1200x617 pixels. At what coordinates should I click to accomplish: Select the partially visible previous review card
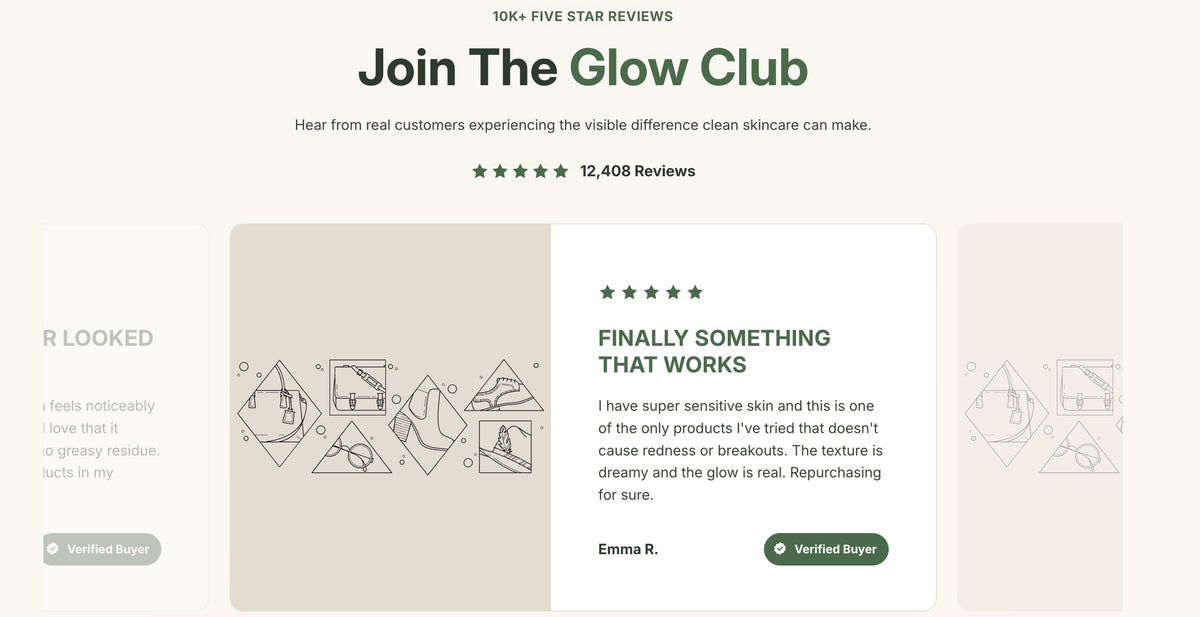(126, 417)
